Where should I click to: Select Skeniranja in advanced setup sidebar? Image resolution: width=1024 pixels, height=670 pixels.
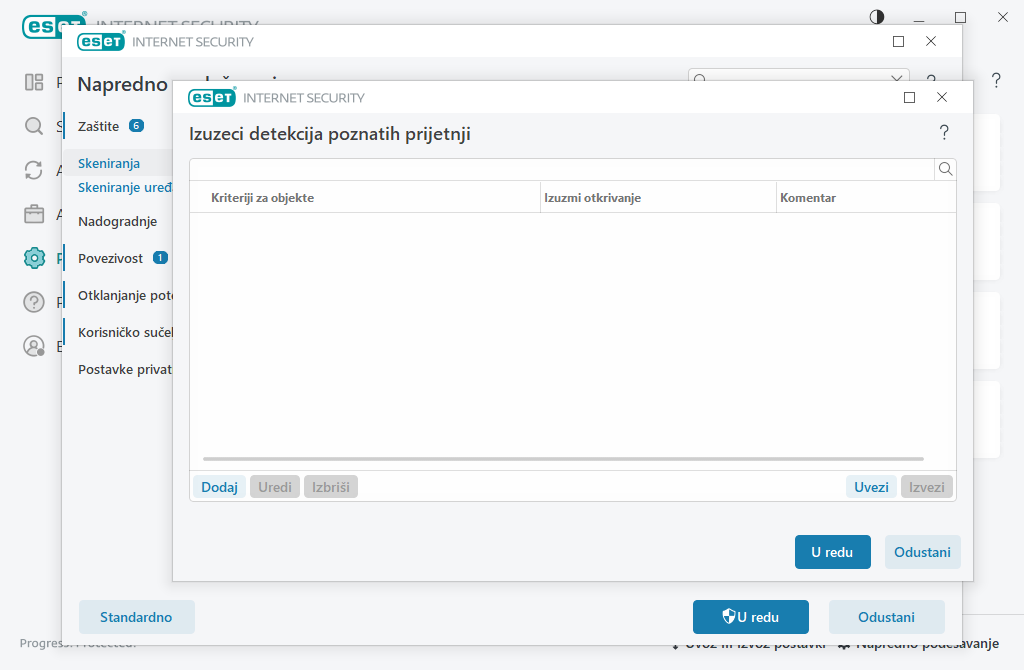(x=109, y=163)
